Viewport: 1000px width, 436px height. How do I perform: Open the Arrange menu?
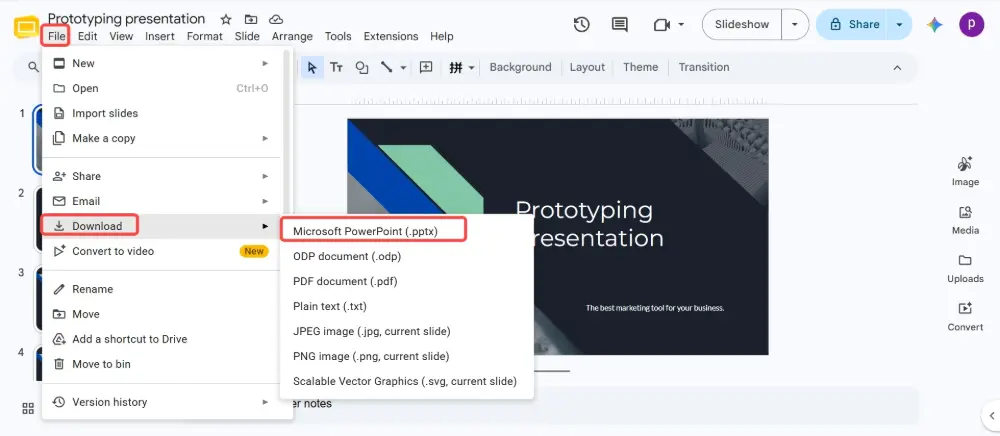point(292,36)
